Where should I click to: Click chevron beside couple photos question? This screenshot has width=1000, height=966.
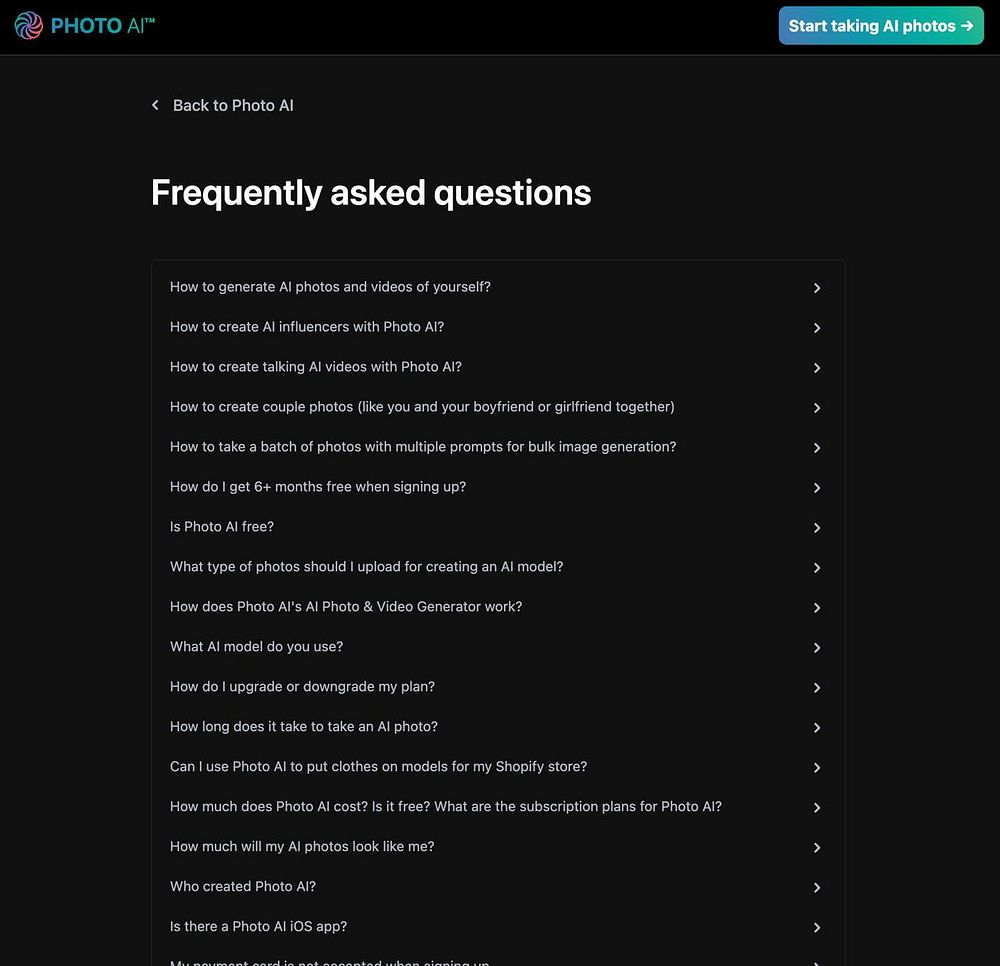click(x=817, y=408)
